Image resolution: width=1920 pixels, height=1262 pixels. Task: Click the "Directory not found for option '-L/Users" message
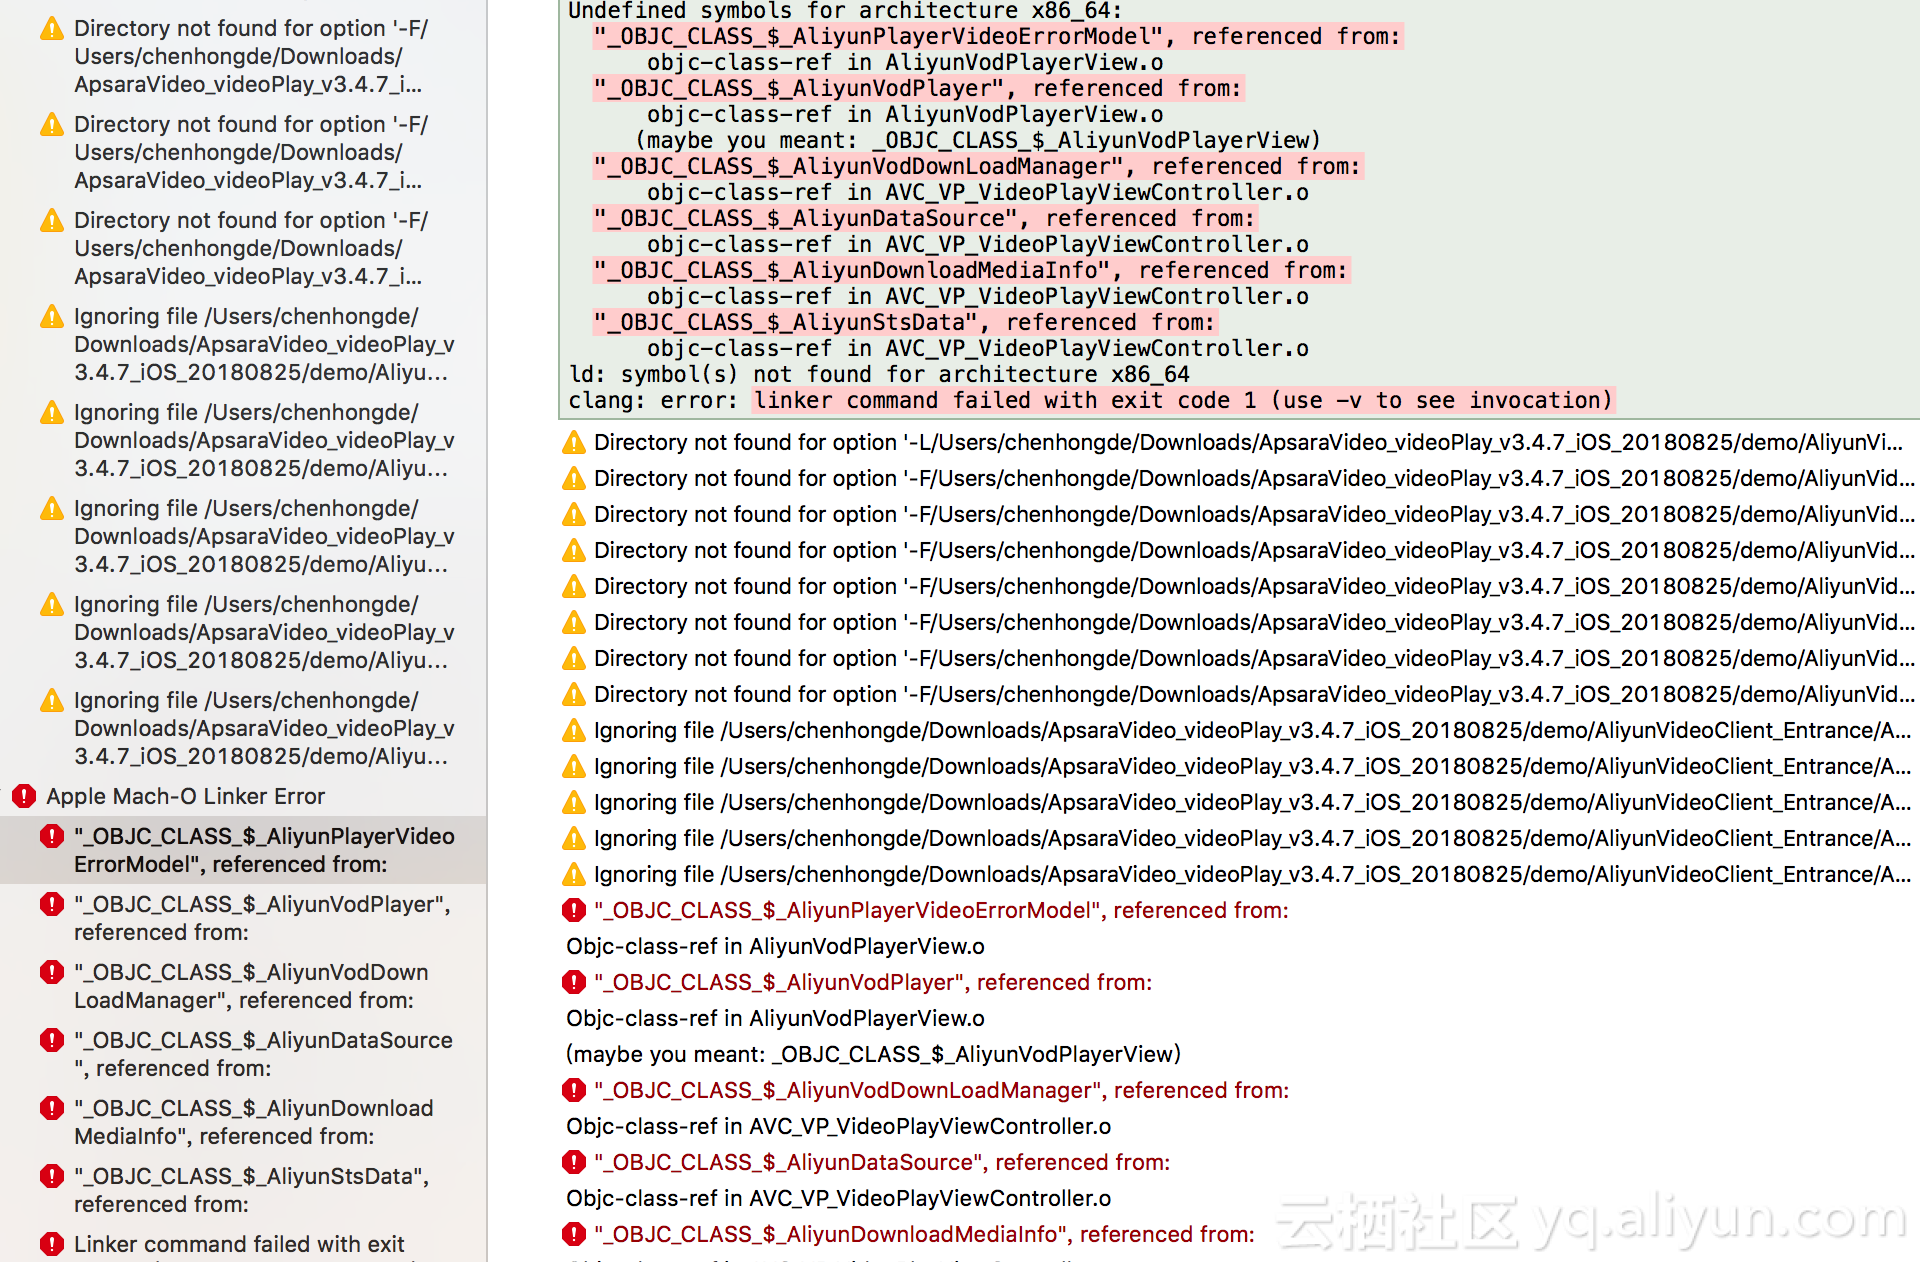click(1248, 442)
